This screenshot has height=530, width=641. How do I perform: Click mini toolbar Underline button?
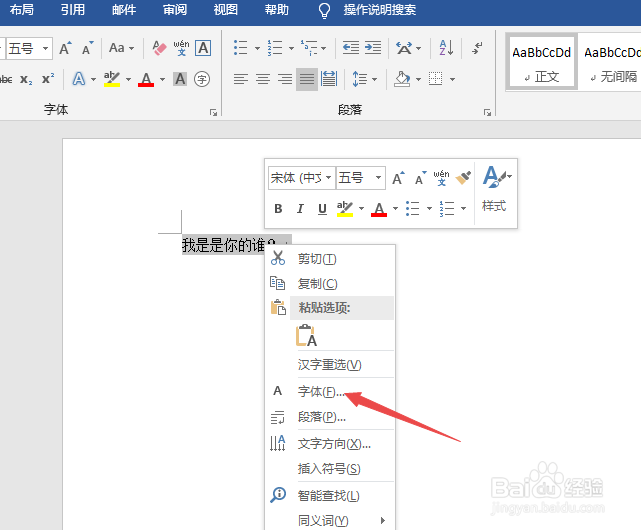(322, 209)
